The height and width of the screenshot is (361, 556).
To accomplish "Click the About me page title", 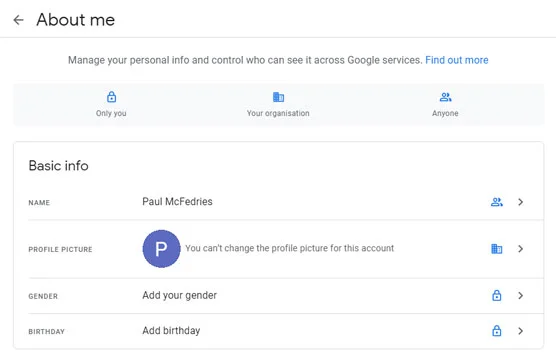I will click(76, 20).
